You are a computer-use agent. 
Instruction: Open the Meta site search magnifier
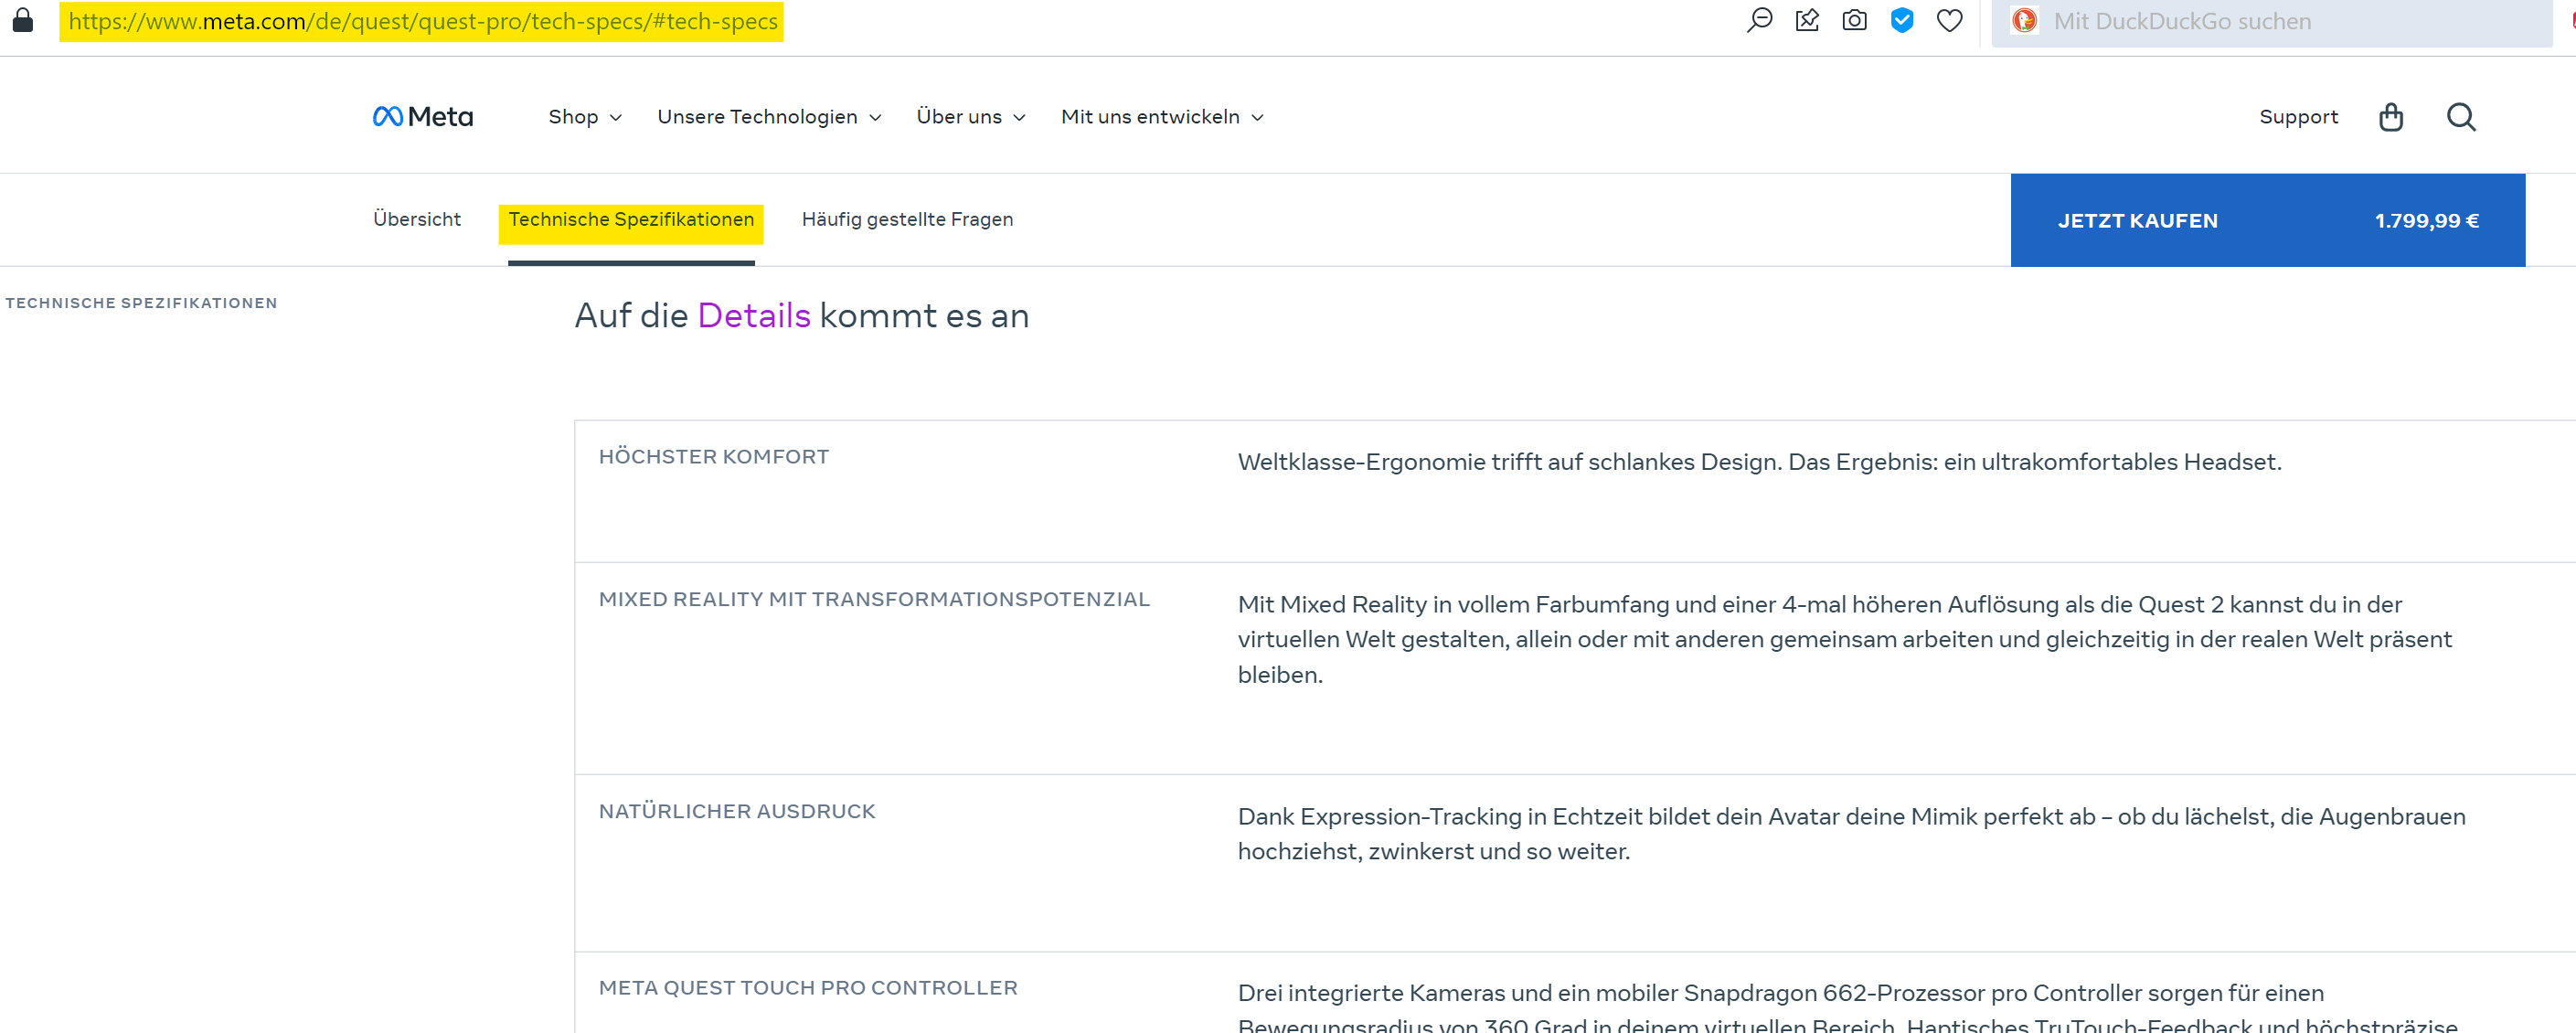pos(2461,117)
